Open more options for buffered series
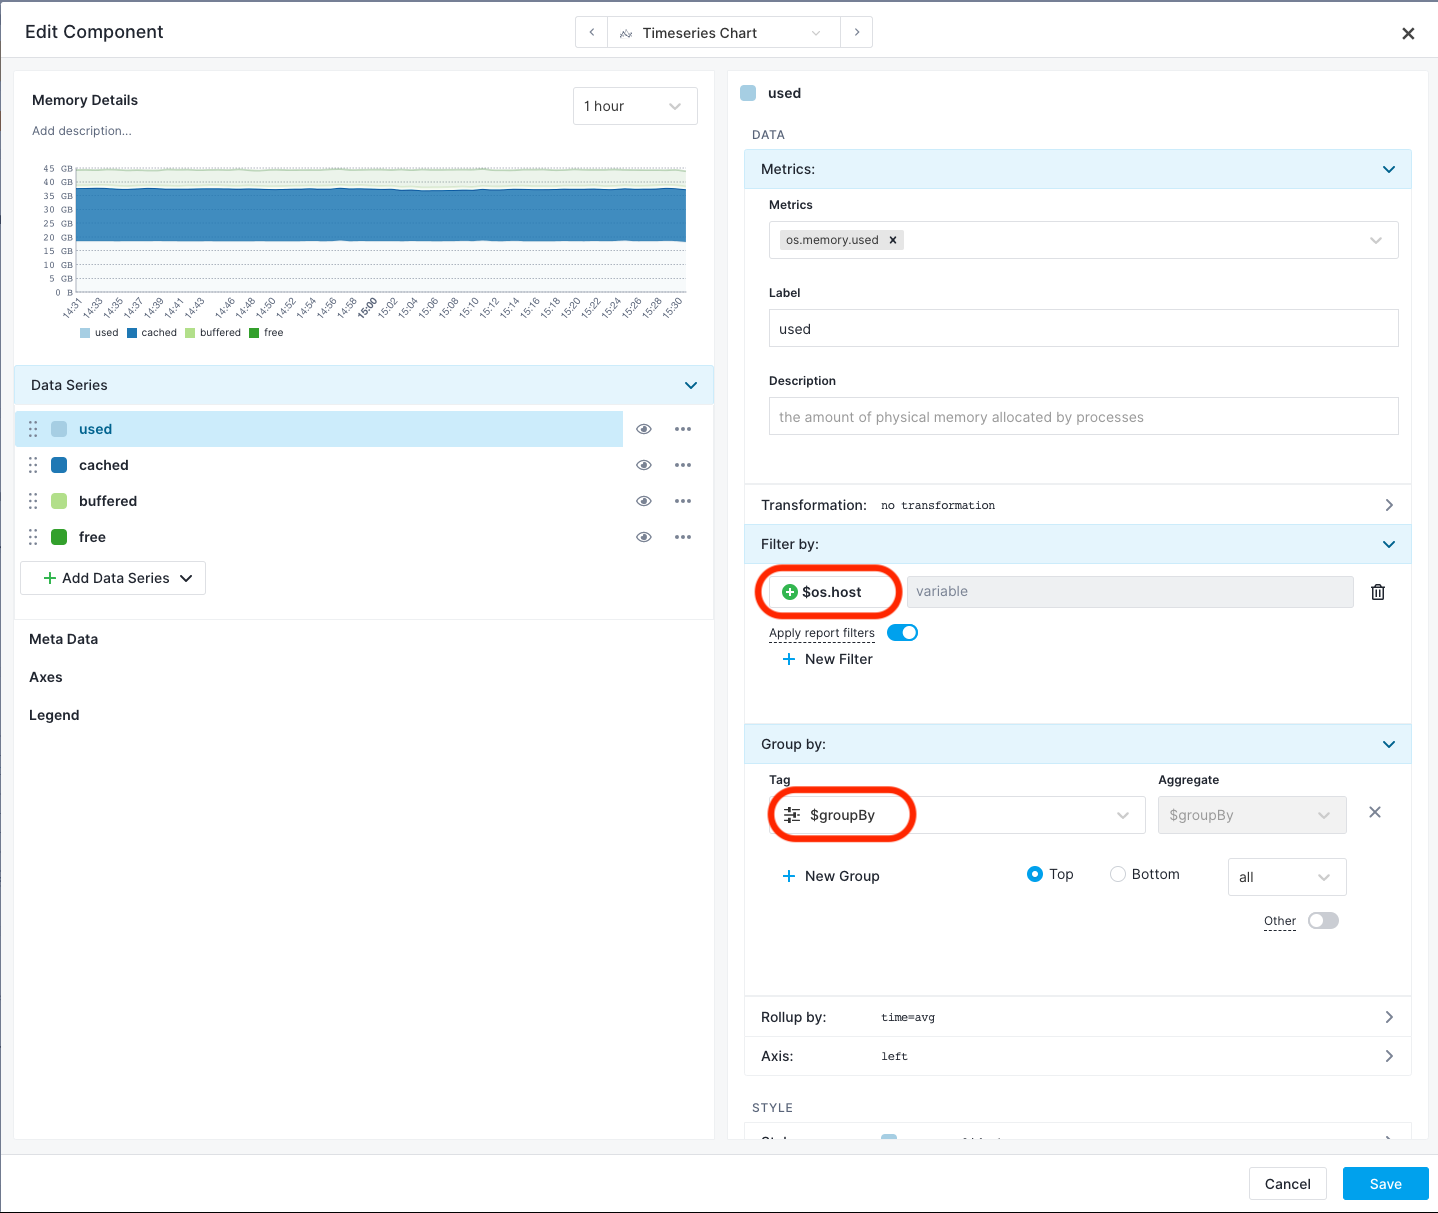The image size is (1438, 1213). tap(683, 501)
